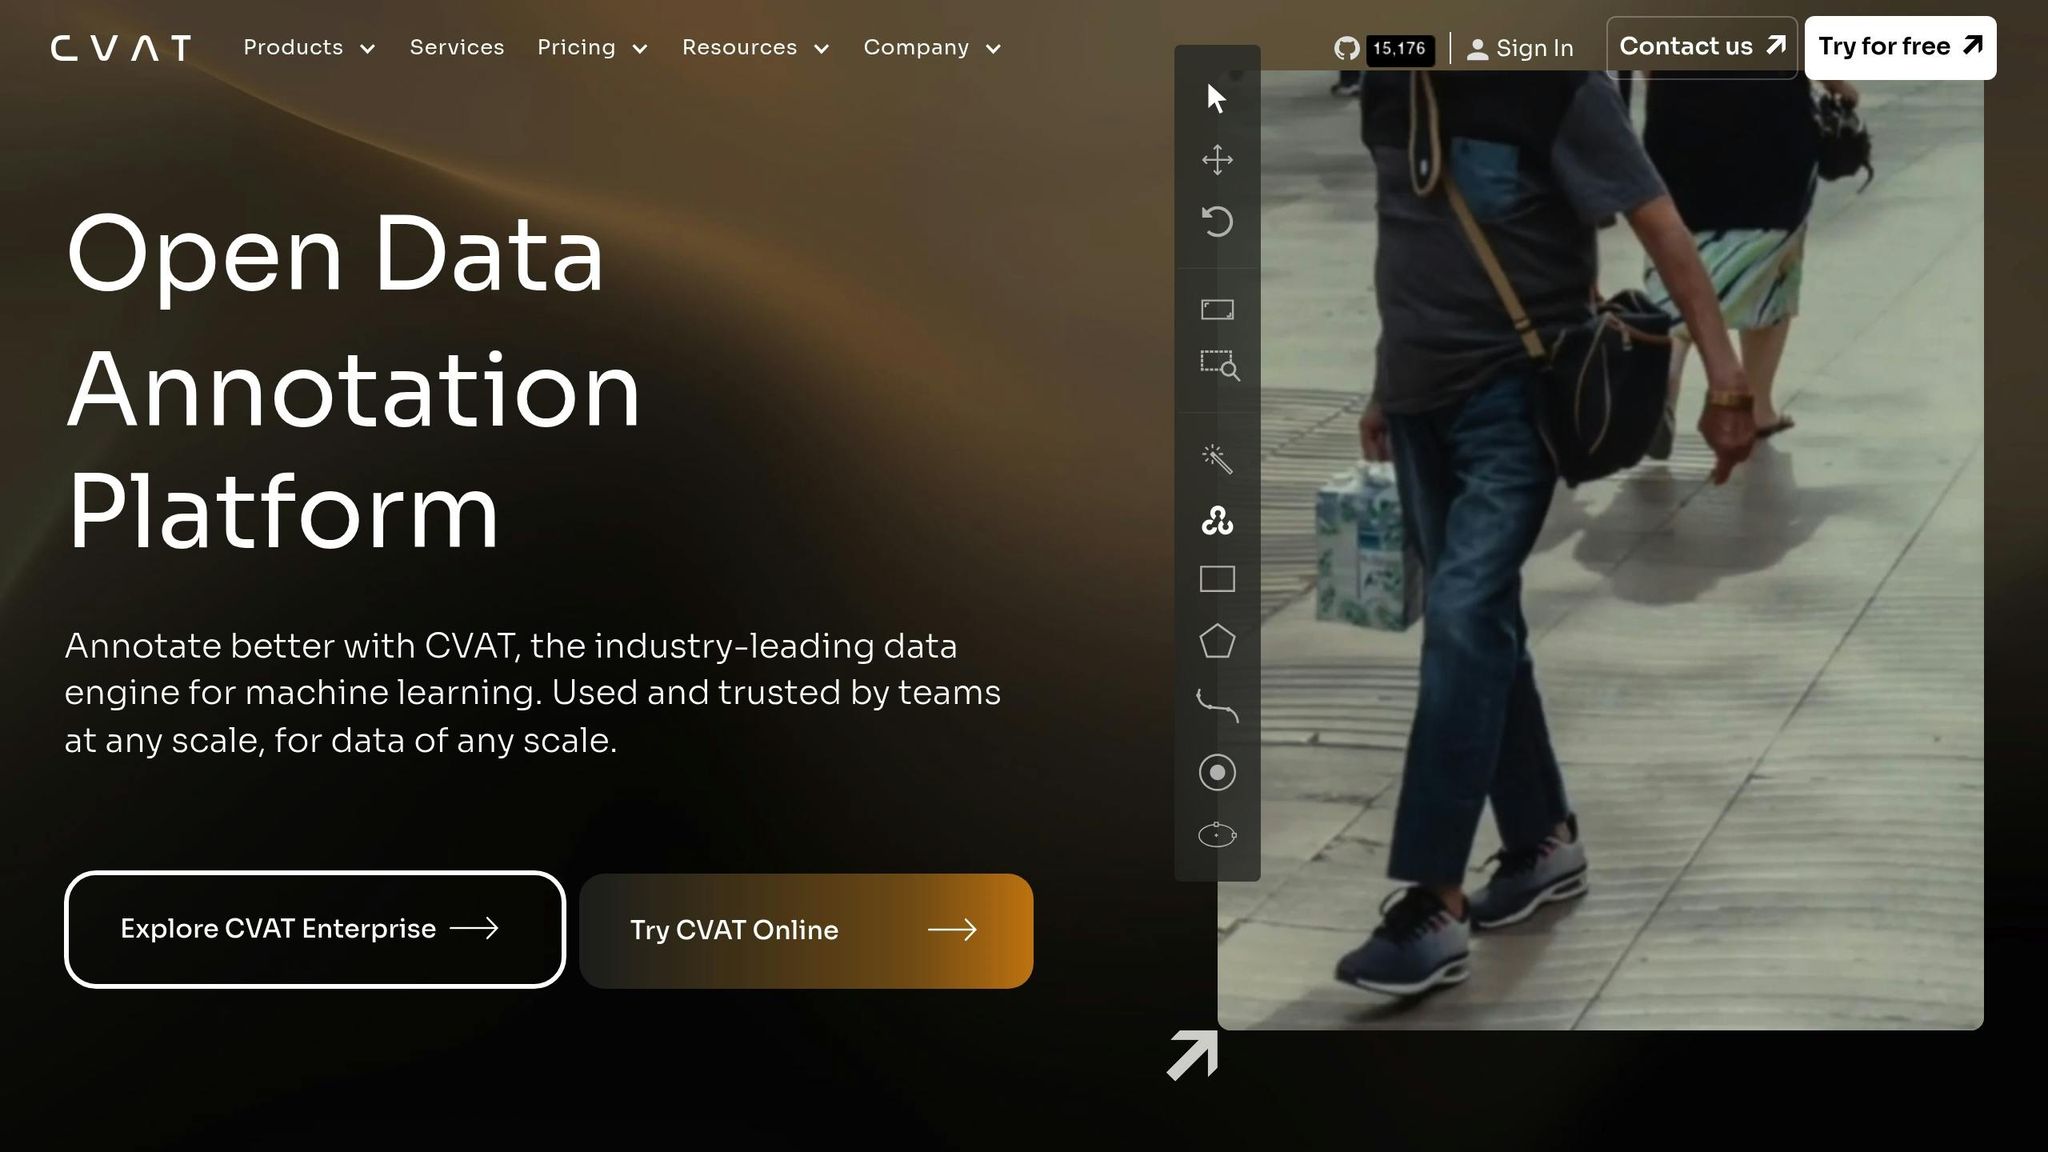Image resolution: width=2048 pixels, height=1152 pixels.
Task: Open the Services page
Action: point(457,48)
